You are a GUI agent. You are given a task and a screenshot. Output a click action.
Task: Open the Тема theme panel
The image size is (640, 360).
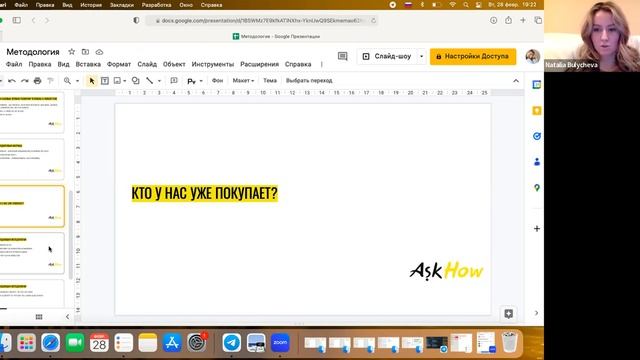(x=270, y=80)
